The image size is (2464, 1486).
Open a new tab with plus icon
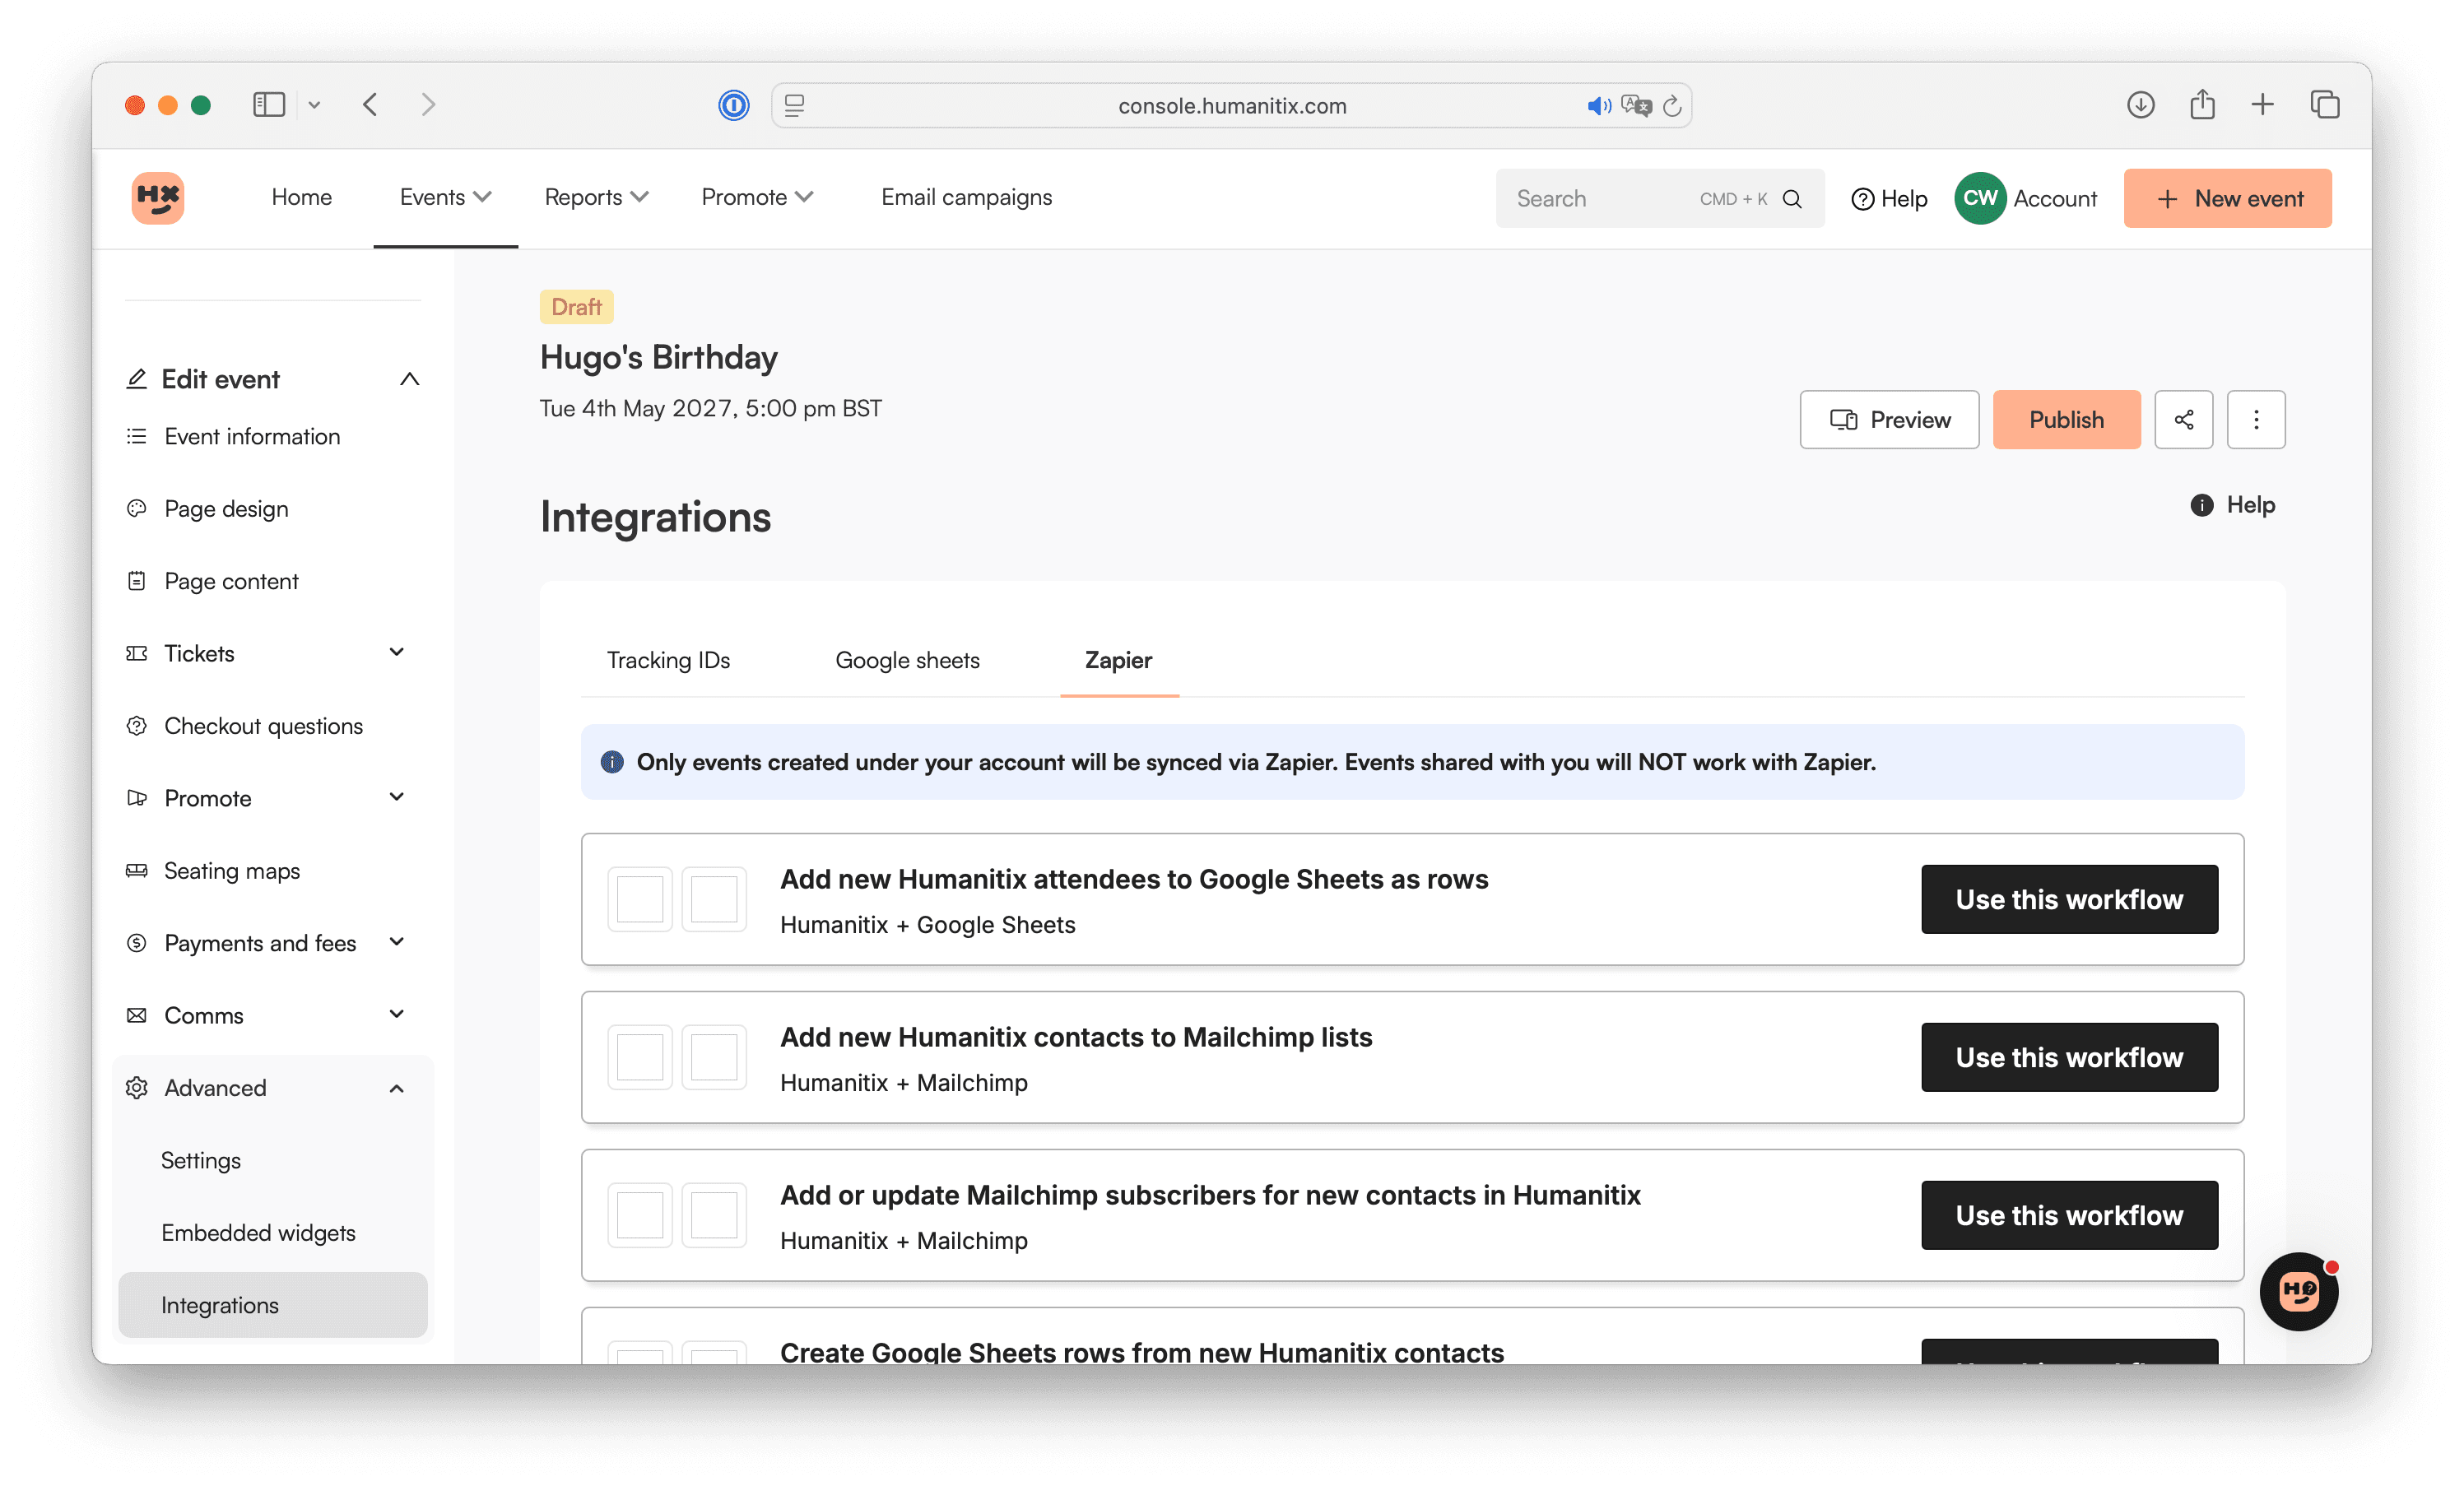(2263, 104)
